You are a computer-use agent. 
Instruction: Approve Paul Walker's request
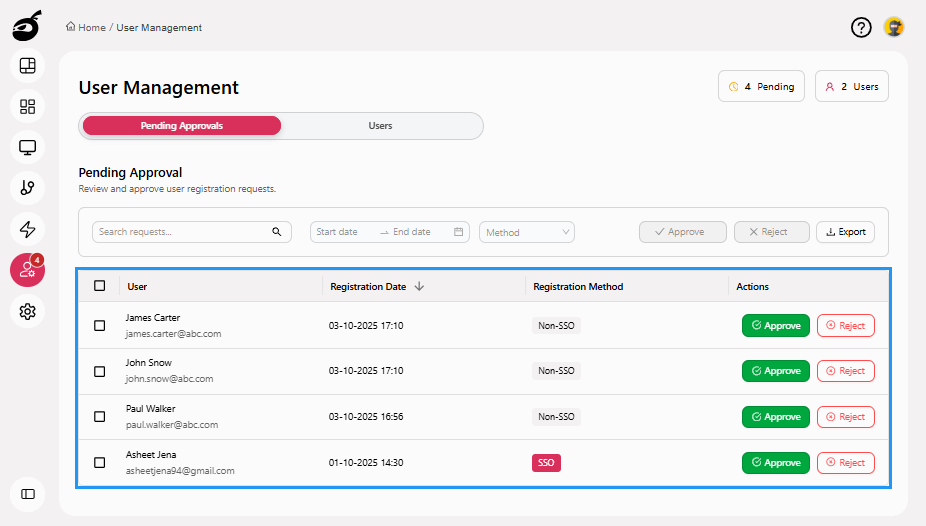775,417
